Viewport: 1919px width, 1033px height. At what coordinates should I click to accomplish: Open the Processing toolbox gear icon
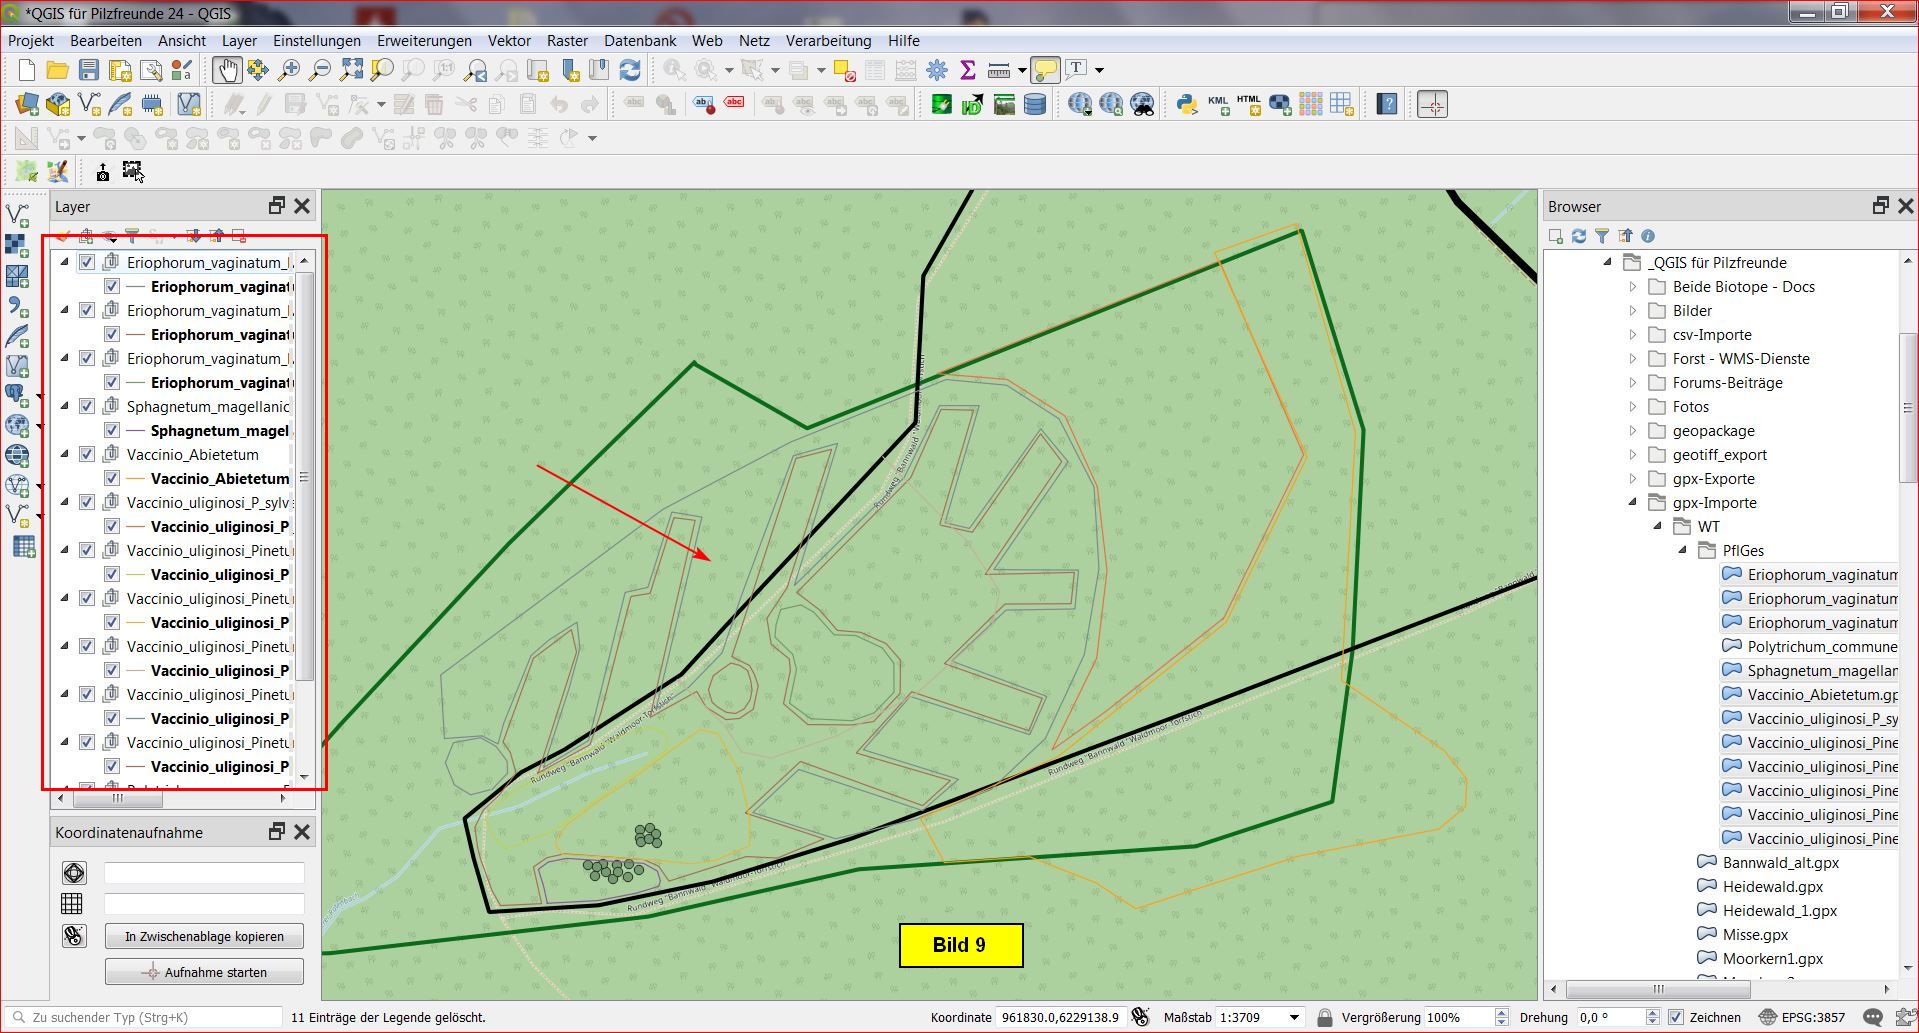pyautogui.click(x=936, y=70)
